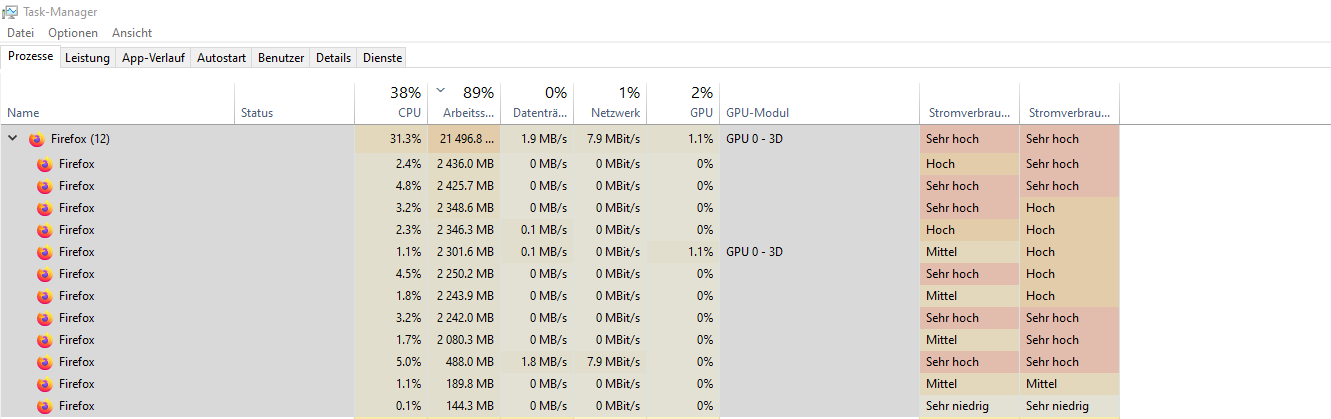The image size is (1331, 419).
Task: Click Firefox icon of 189.8 MB process
Action: tap(44, 384)
